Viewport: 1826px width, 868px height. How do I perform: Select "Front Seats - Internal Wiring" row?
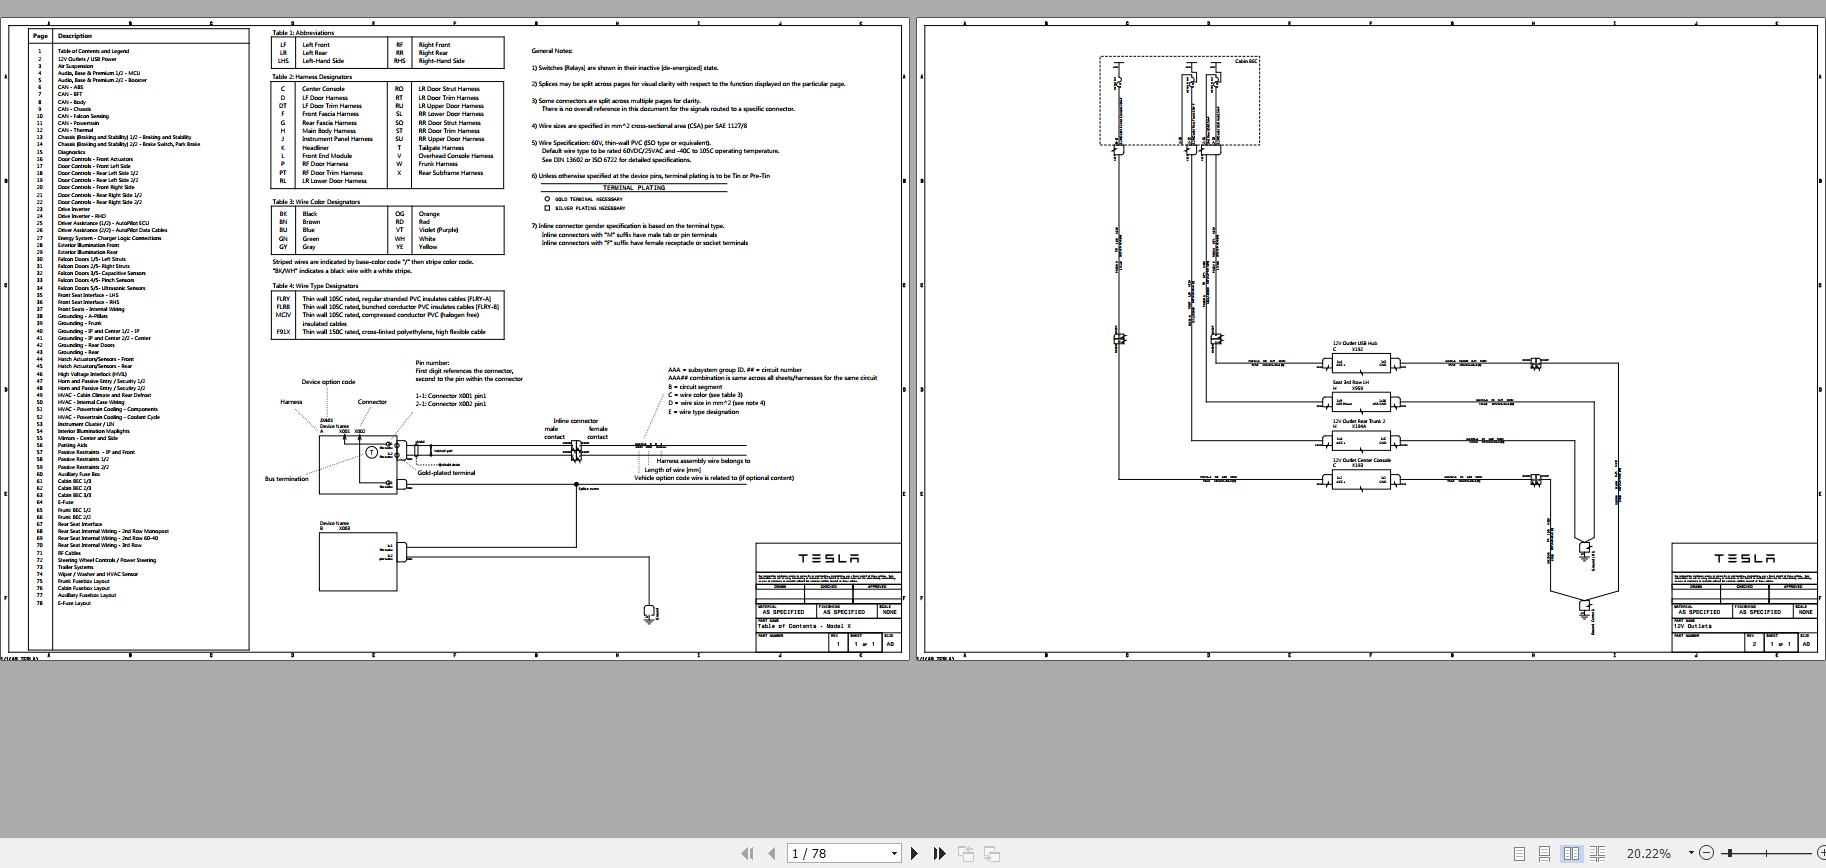pyautogui.click(x=91, y=309)
